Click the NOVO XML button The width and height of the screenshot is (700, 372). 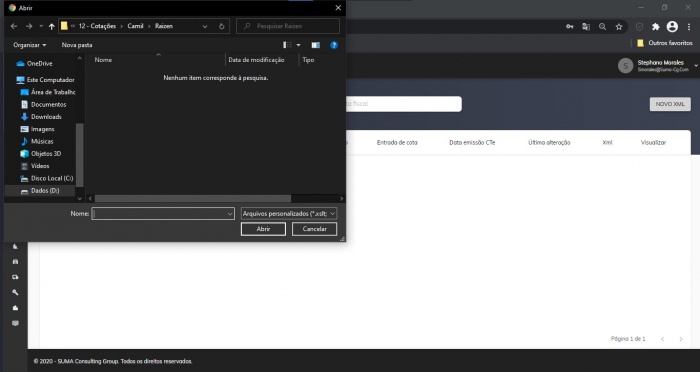(x=670, y=104)
